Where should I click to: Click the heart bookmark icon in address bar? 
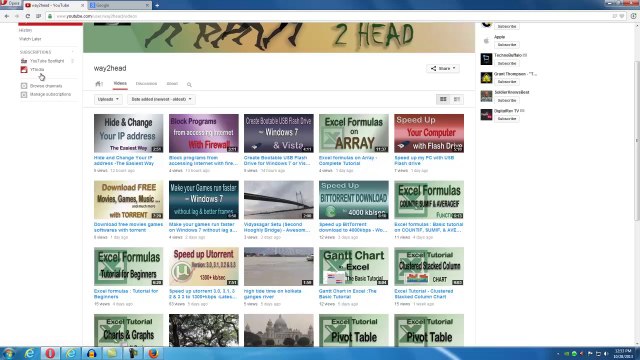point(622,16)
